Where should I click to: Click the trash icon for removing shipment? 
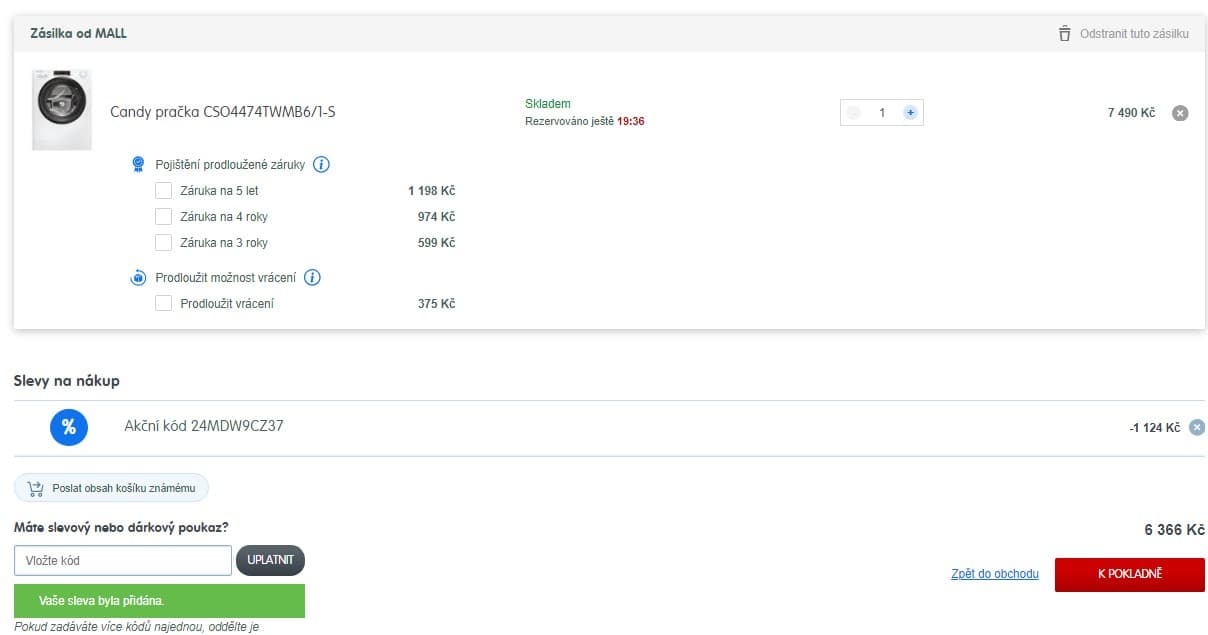point(1064,33)
